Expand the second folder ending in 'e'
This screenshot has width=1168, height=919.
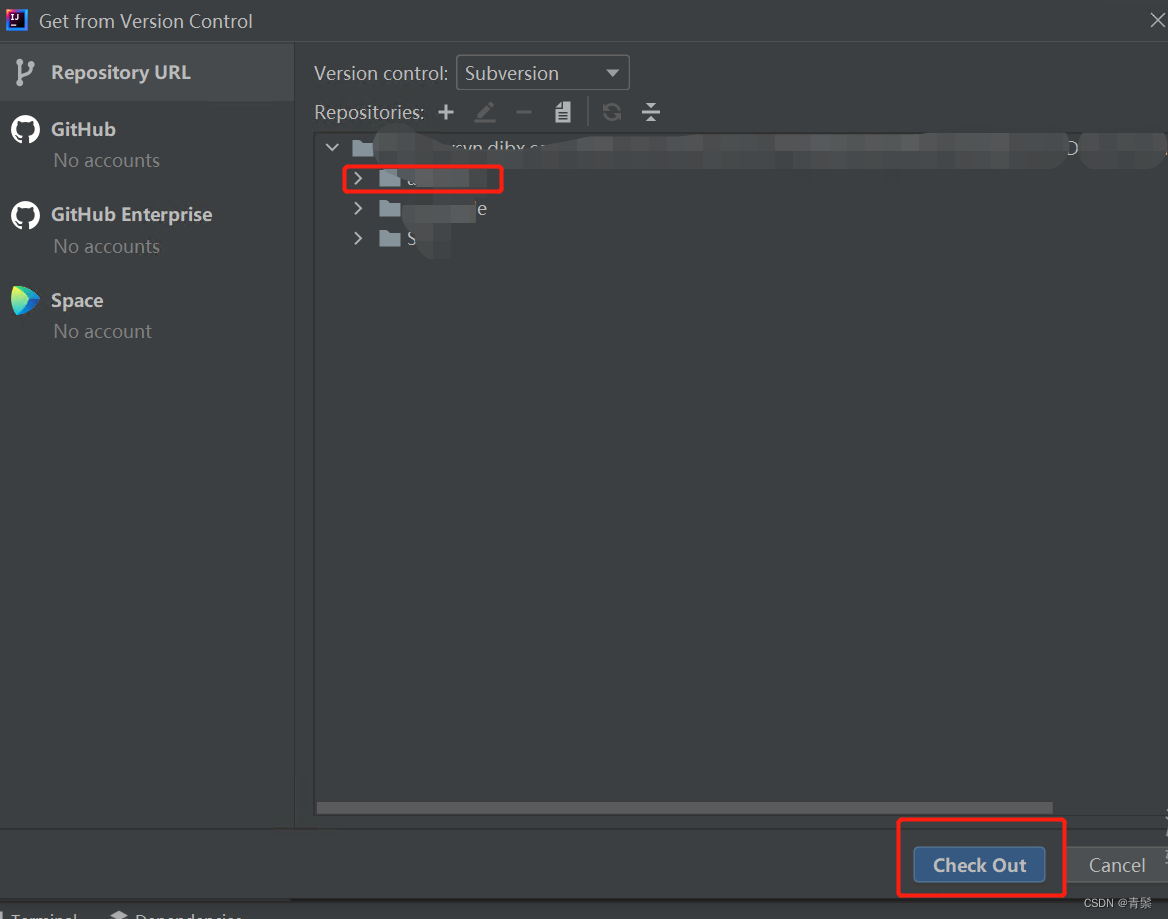(358, 209)
